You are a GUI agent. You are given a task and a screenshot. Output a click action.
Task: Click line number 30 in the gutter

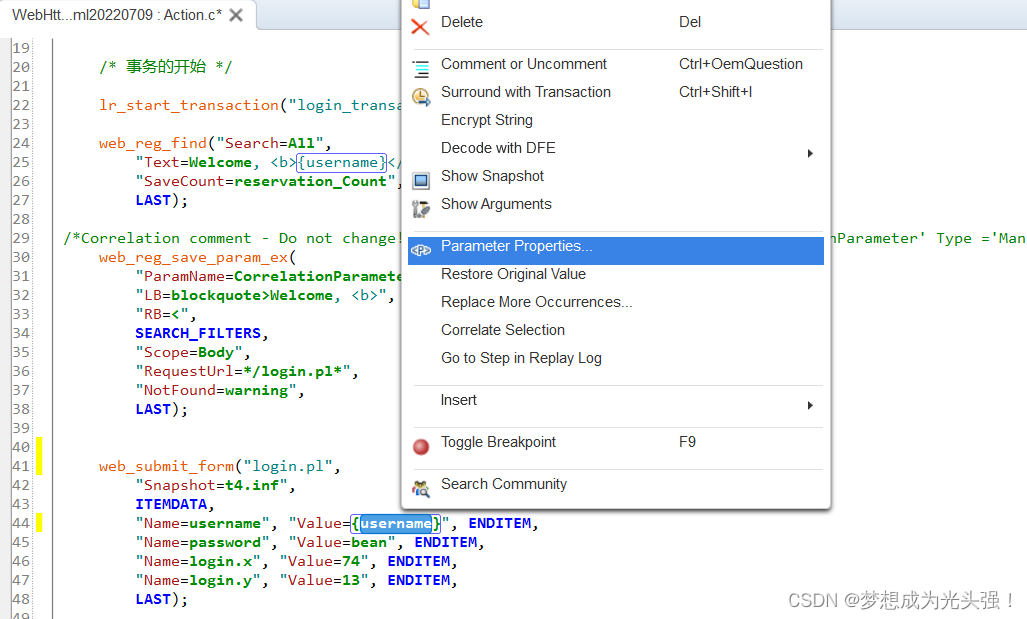point(21,257)
